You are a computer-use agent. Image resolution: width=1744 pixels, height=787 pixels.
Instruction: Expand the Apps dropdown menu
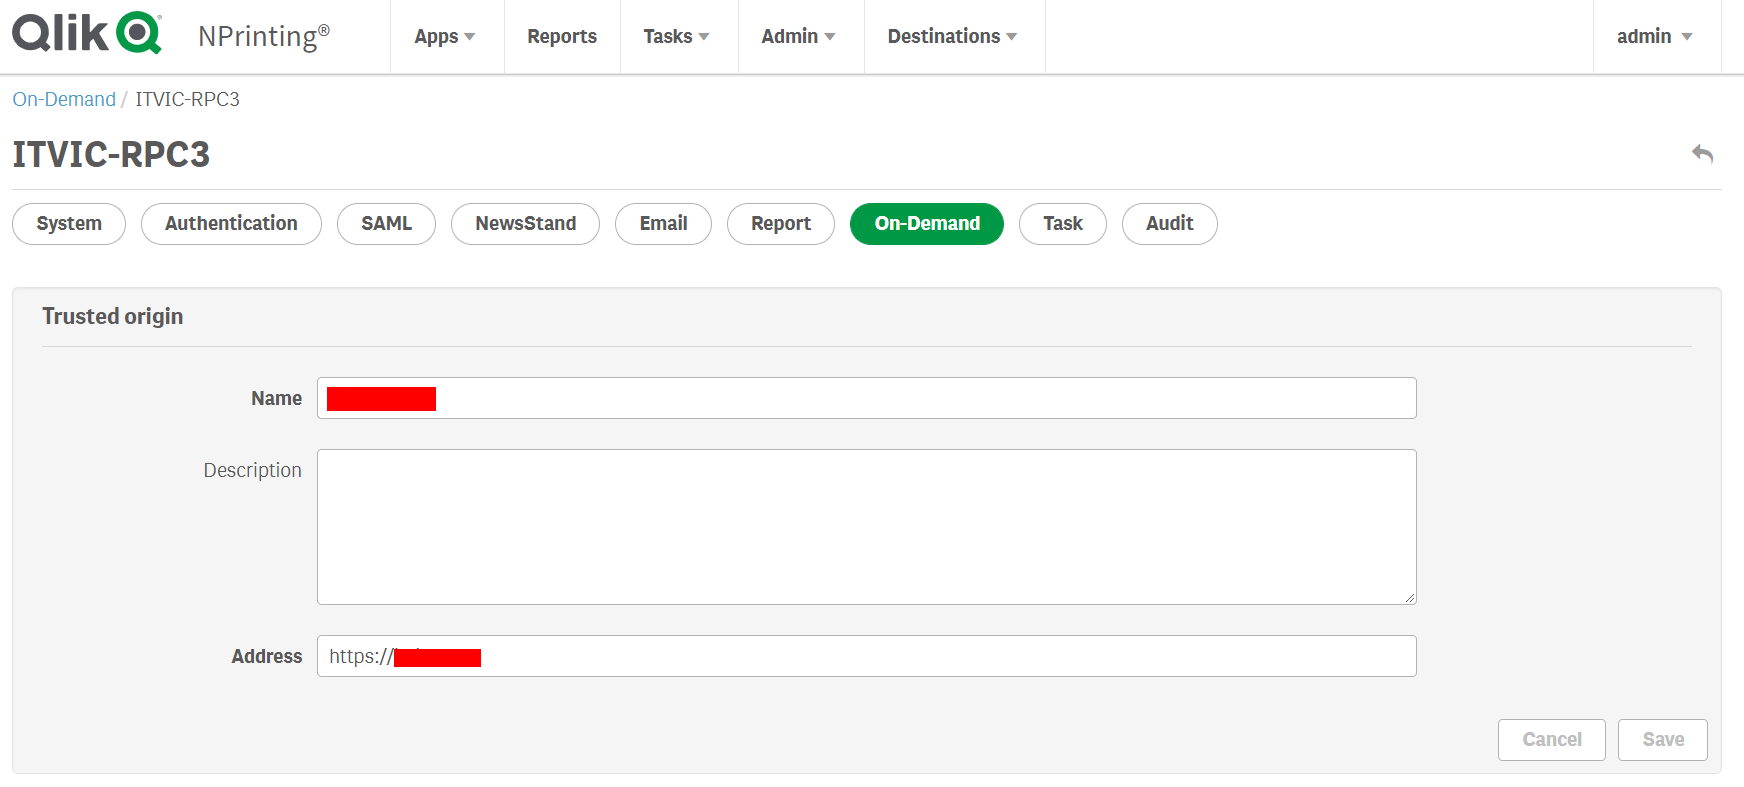[x=445, y=37]
